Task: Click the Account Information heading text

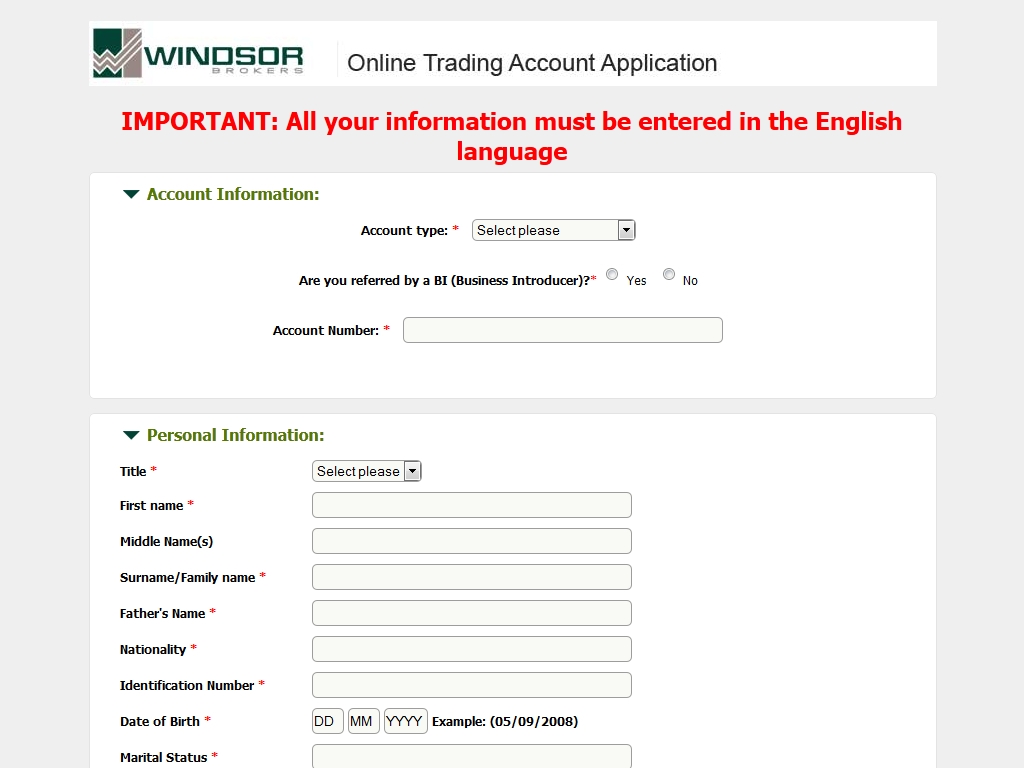Action: click(x=233, y=194)
